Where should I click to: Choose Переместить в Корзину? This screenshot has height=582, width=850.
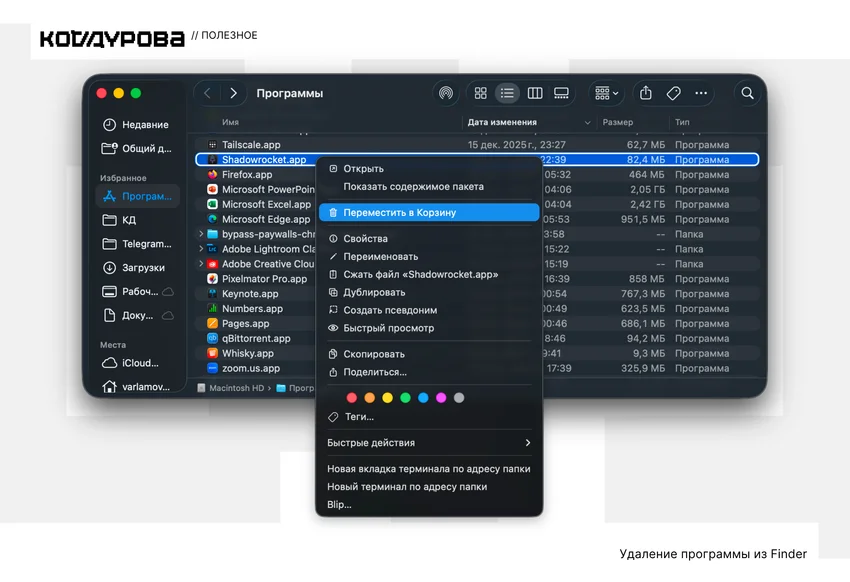click(429, 212)
